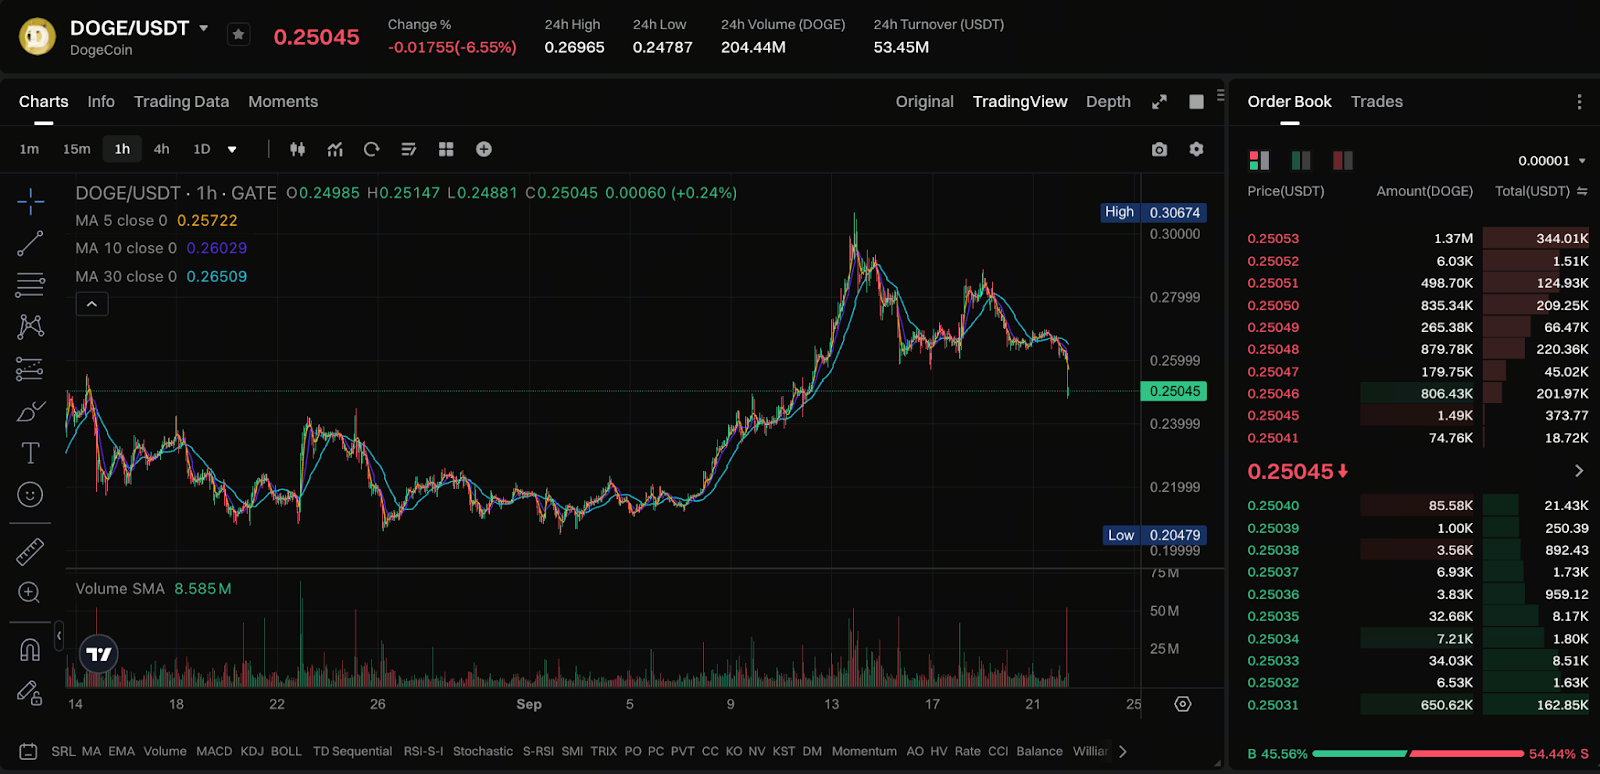This screenshot has width=1600, height=774.
Task: Open the prediction and measurement tool
Action: coord(30,369)
